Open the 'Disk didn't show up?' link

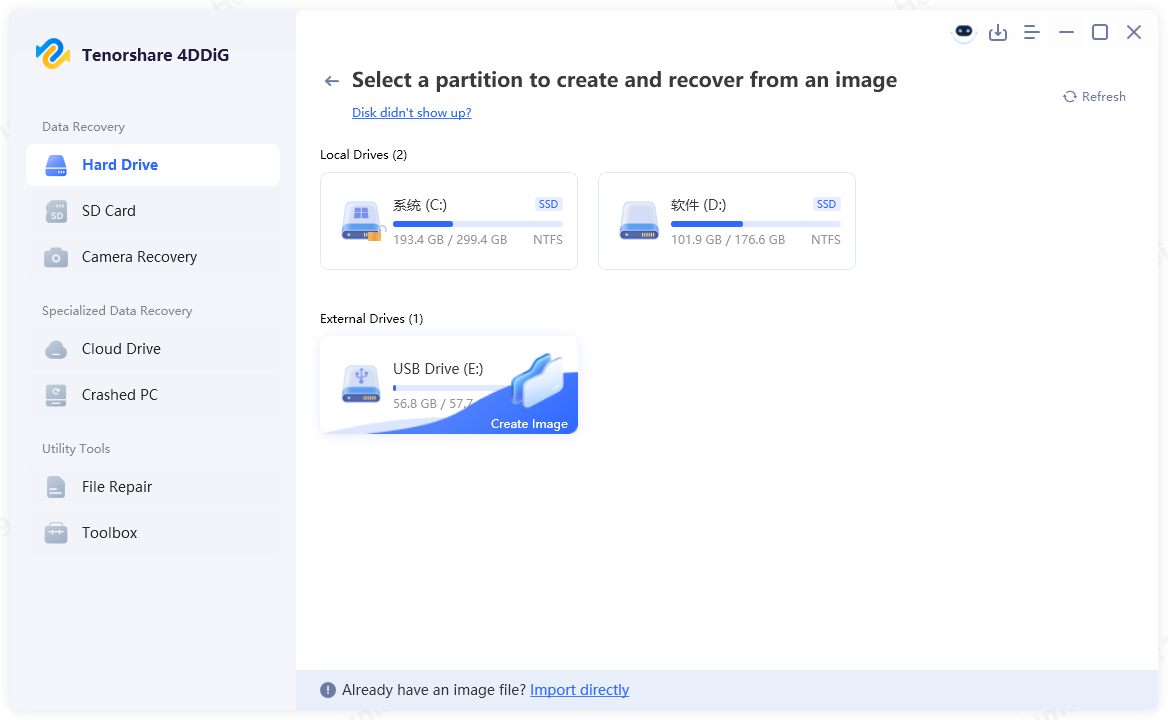click(411, 112)
